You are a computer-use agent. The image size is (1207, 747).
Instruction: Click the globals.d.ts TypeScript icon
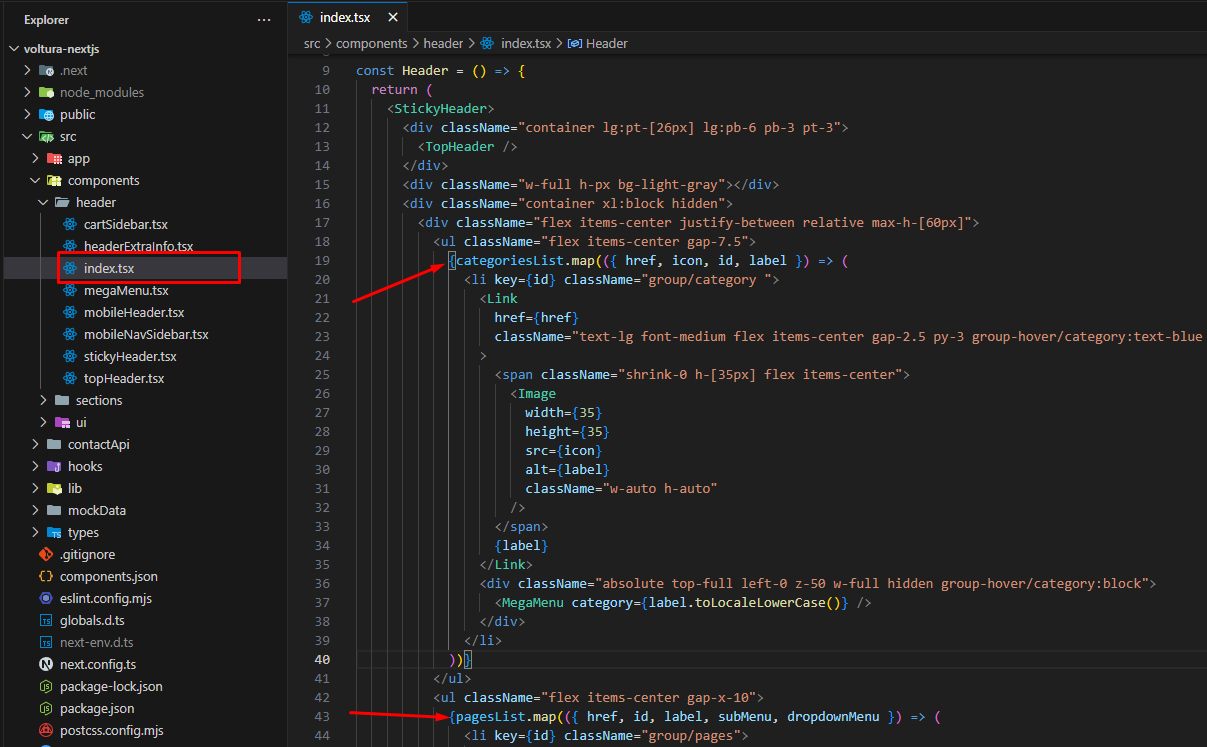45,620
